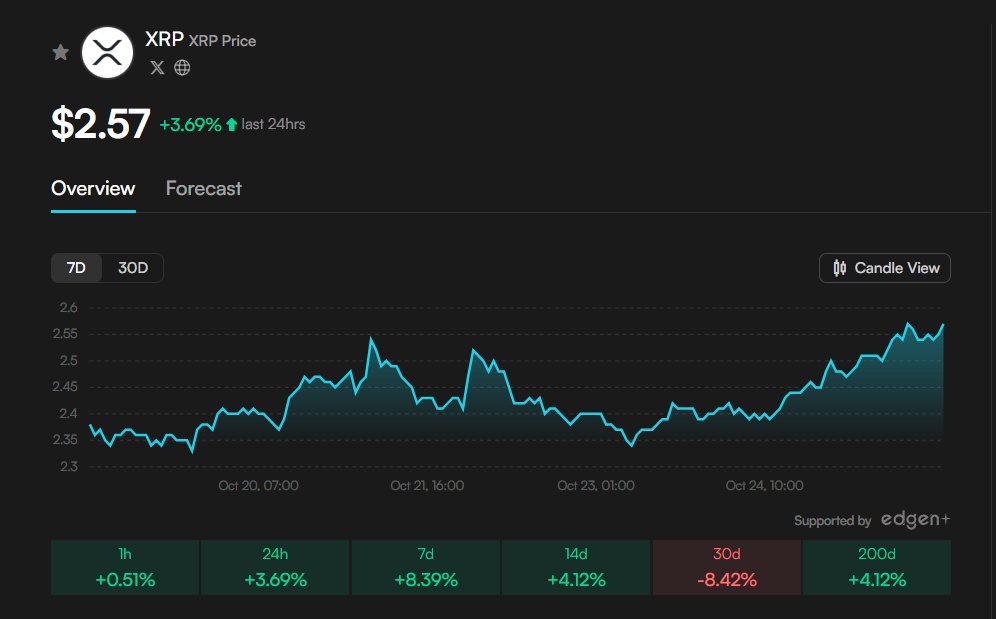996x619 pixels.
Task: Click the 2.45 y-axis label
Action: (x=65, y=386)
